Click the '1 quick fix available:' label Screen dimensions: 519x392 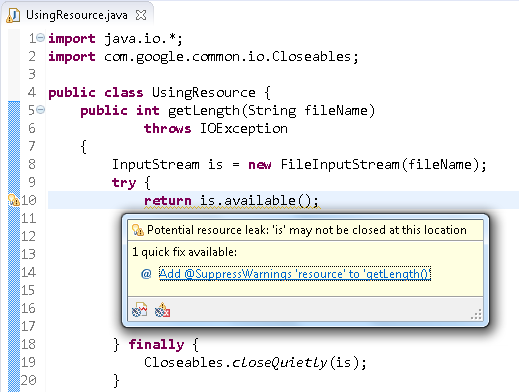184,252
